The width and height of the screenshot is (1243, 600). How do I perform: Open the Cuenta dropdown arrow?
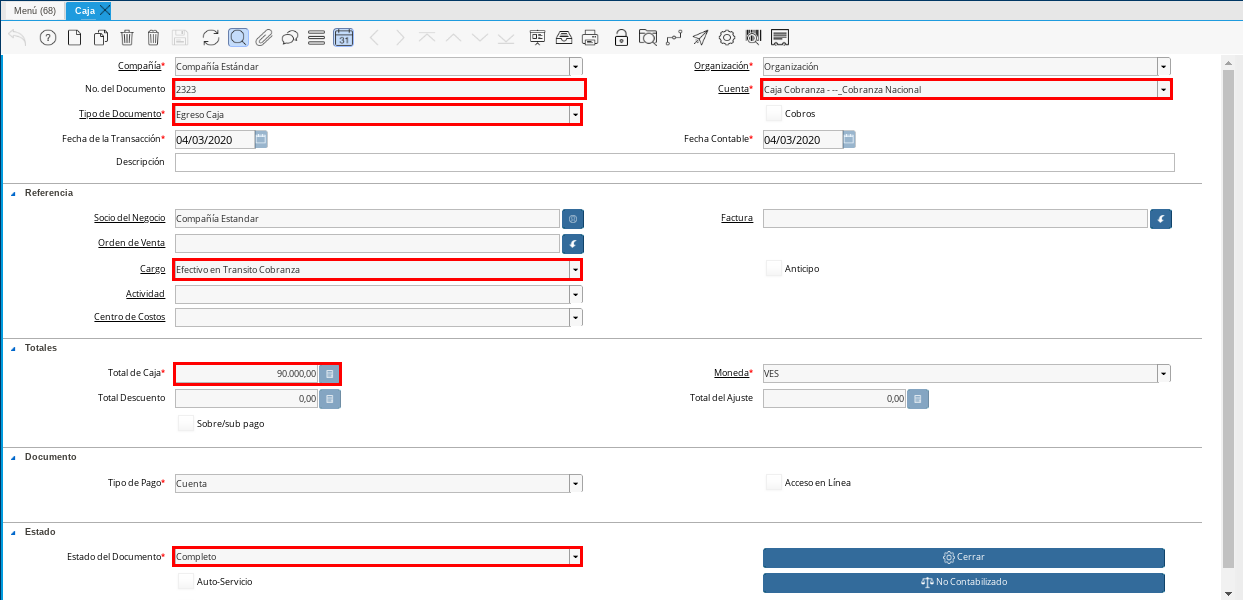(x=1164, y=89)
